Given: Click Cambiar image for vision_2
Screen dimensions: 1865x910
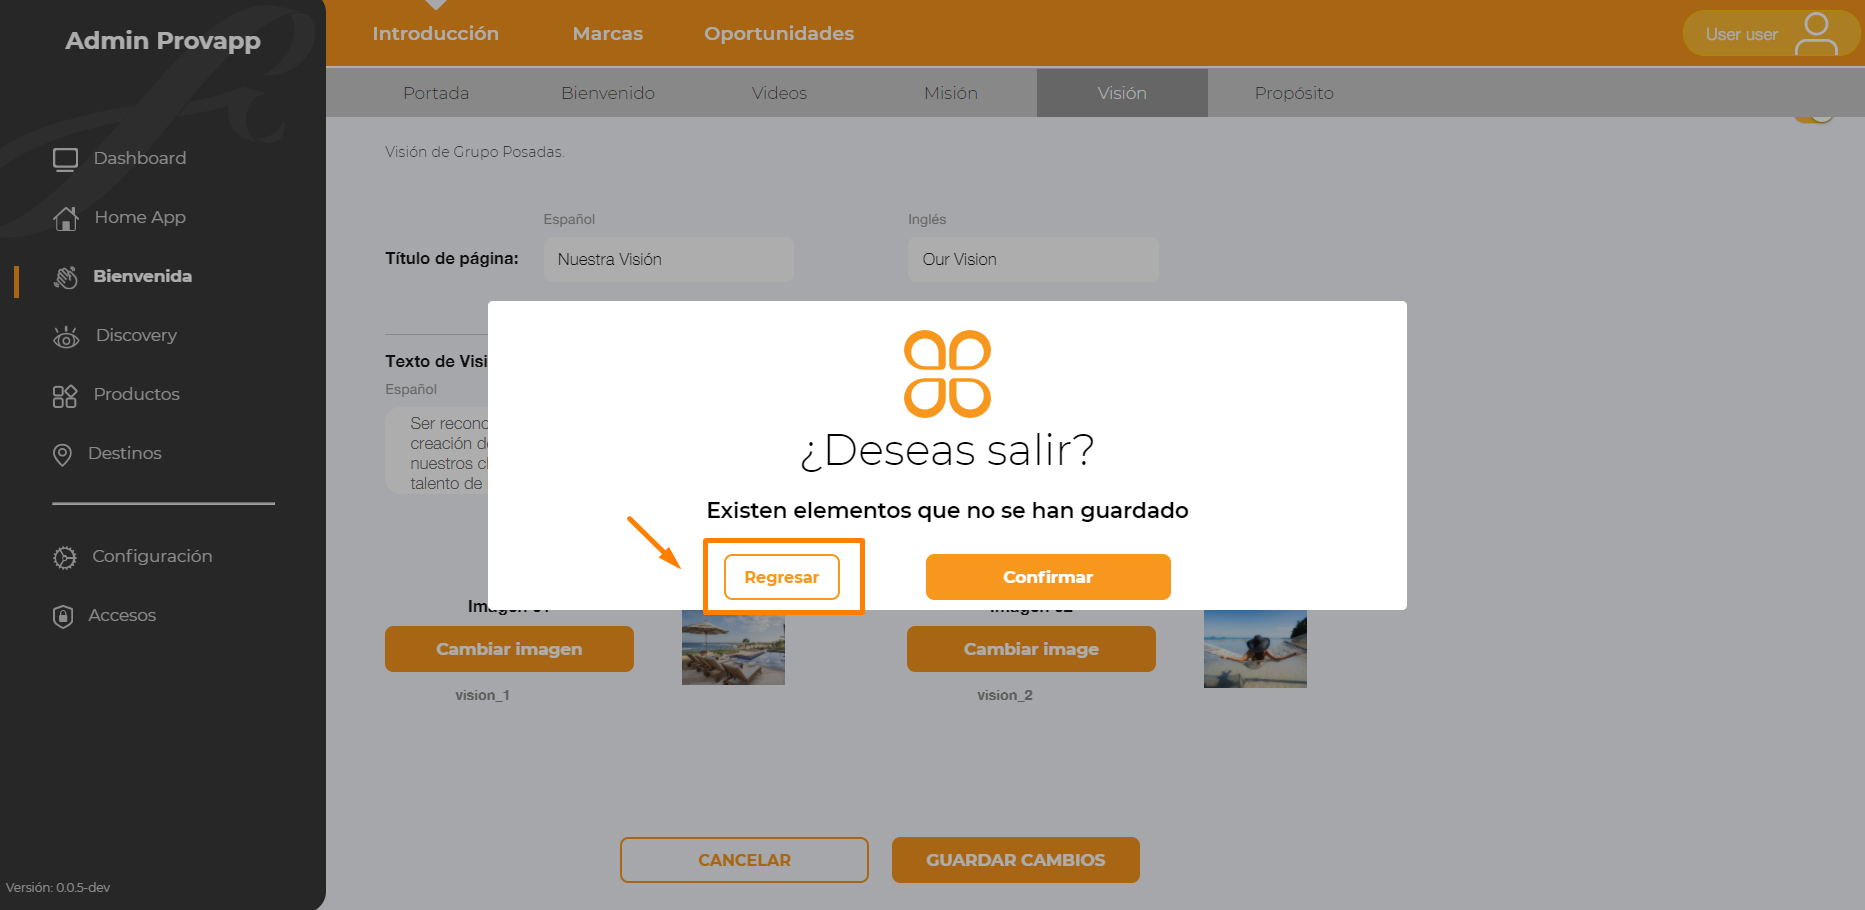Looking at the screenshot, I should (1031, 649).
